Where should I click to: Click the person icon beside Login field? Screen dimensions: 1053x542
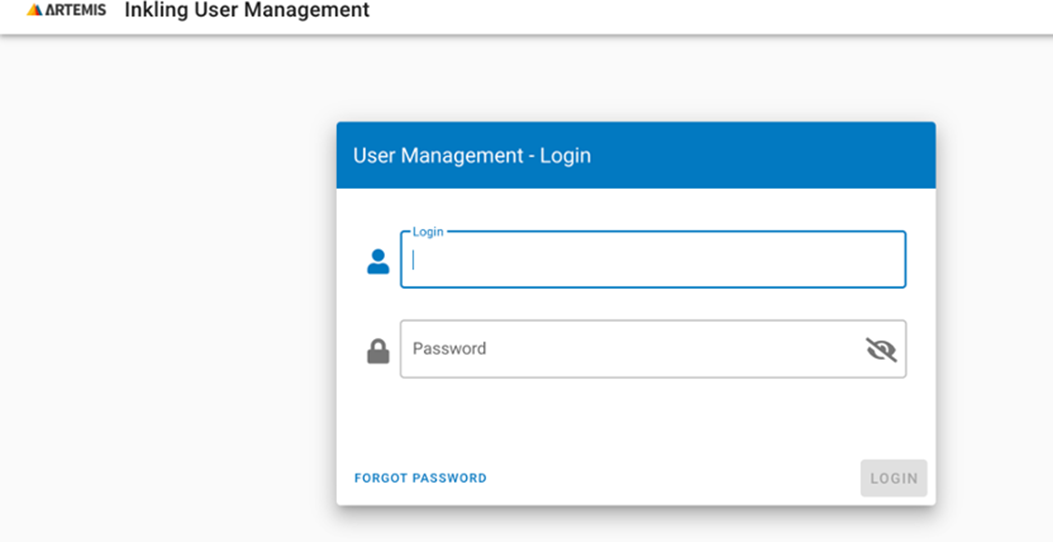tap(378, 262)
